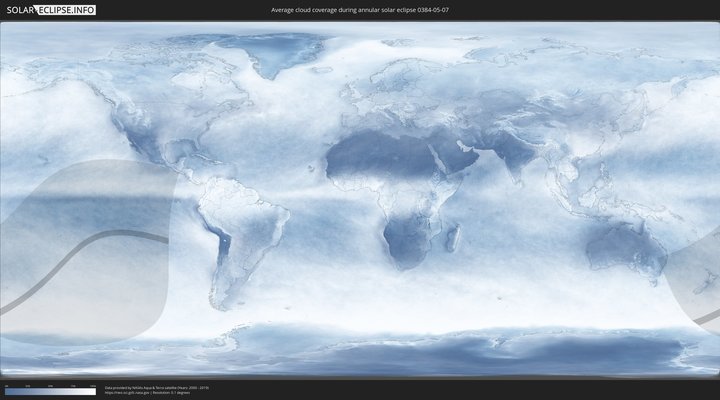Screen dimensions: 720x400
Task: Click the white end of the legend bar
Action: click(x=92, y=392)
